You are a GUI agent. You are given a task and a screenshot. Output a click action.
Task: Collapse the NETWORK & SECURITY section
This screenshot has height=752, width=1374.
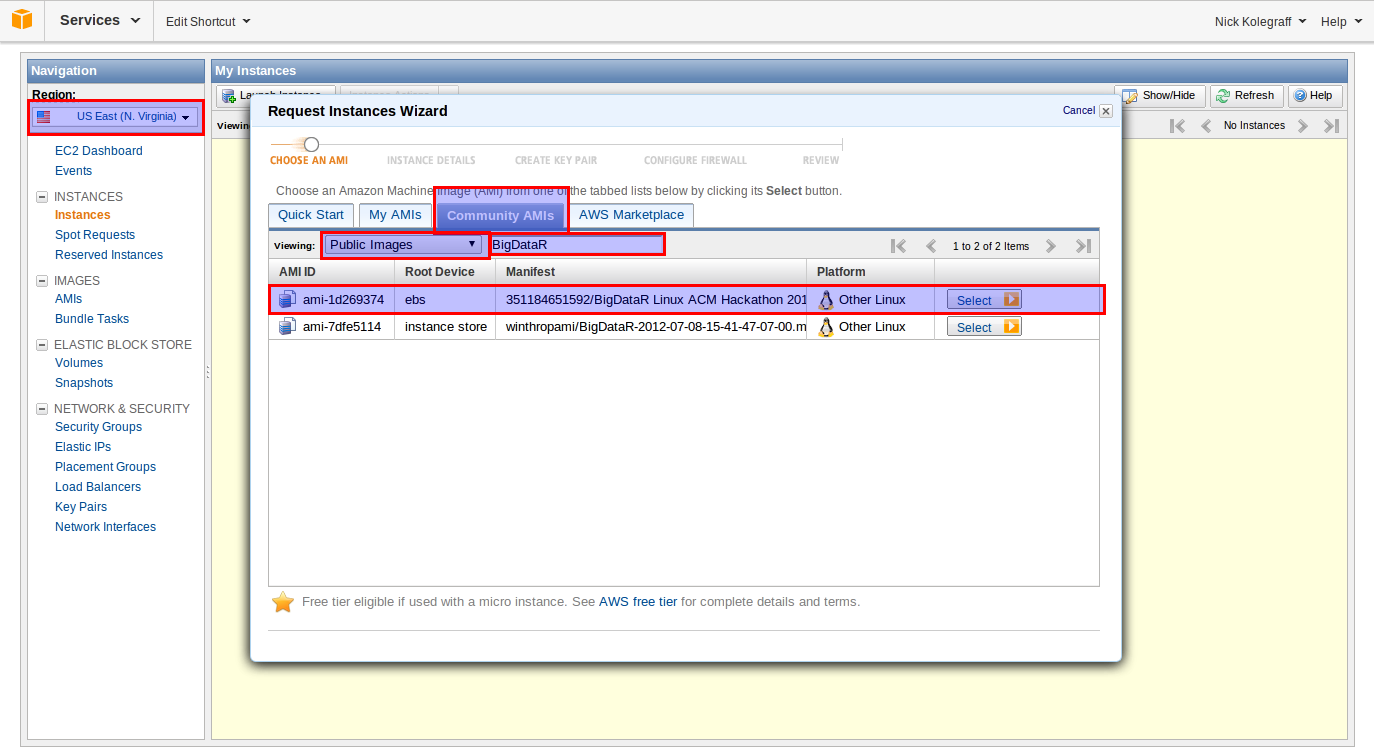(x=42, y=409)
